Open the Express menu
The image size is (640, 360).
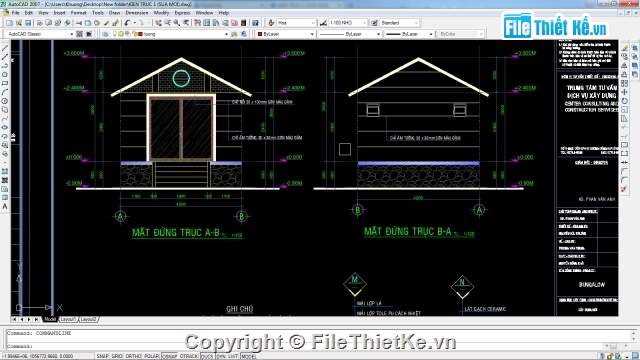[182, 13]
